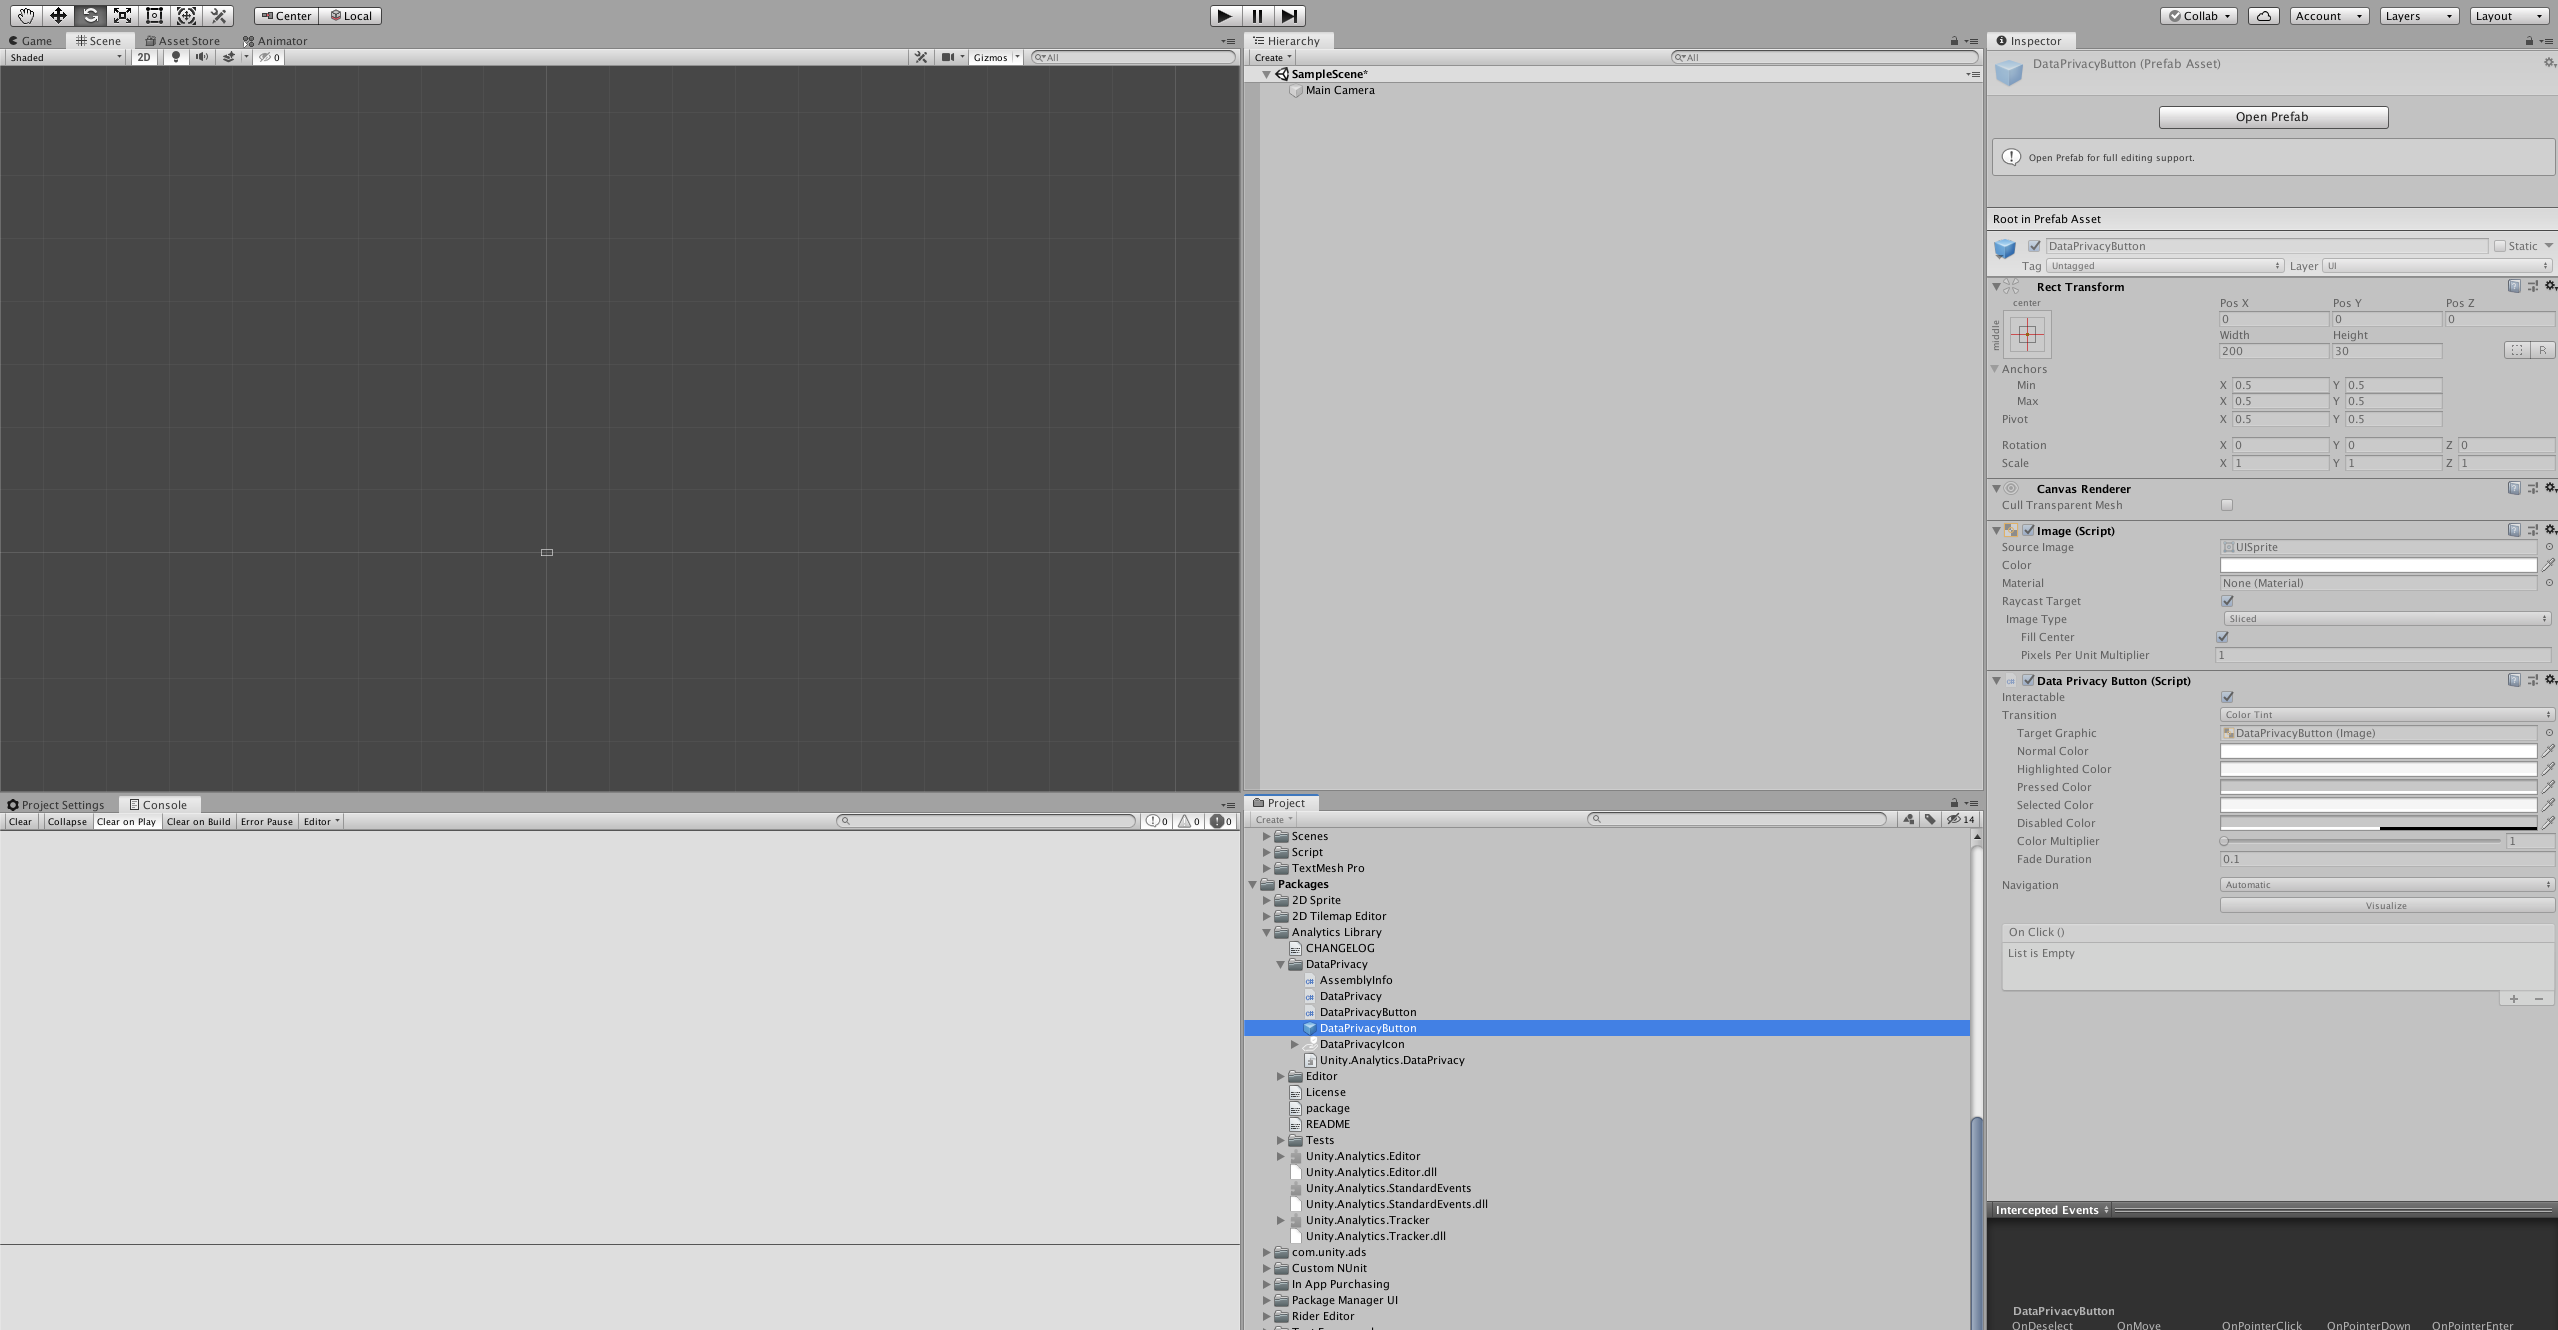The width and height of the screenshot is (2558, 1330).
Task: Toggle 2D mode in the Scene view
Action: (x=143, y=57)
